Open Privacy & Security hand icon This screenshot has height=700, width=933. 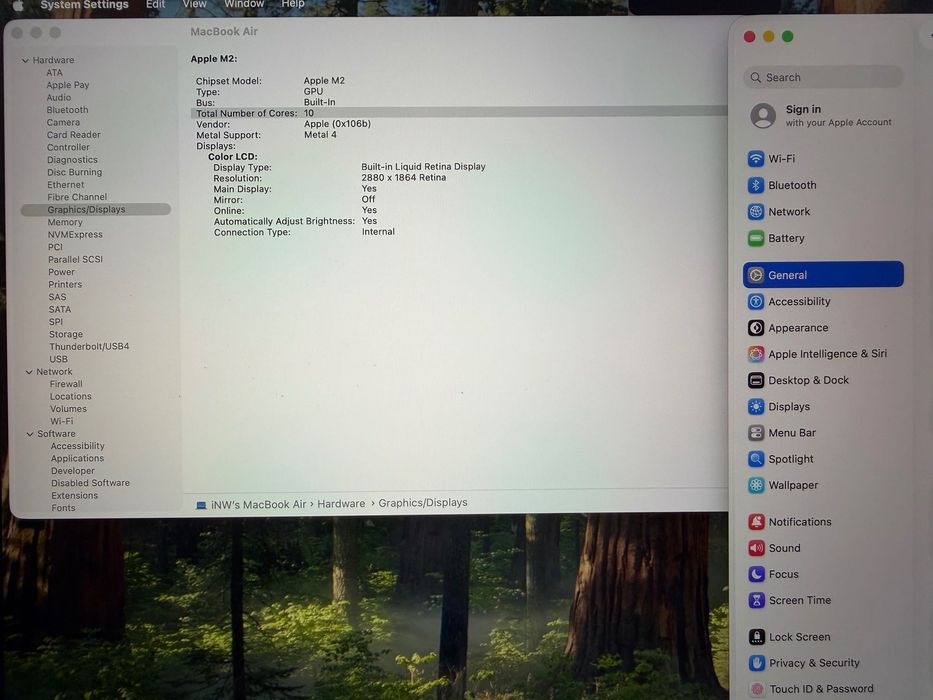756,663
